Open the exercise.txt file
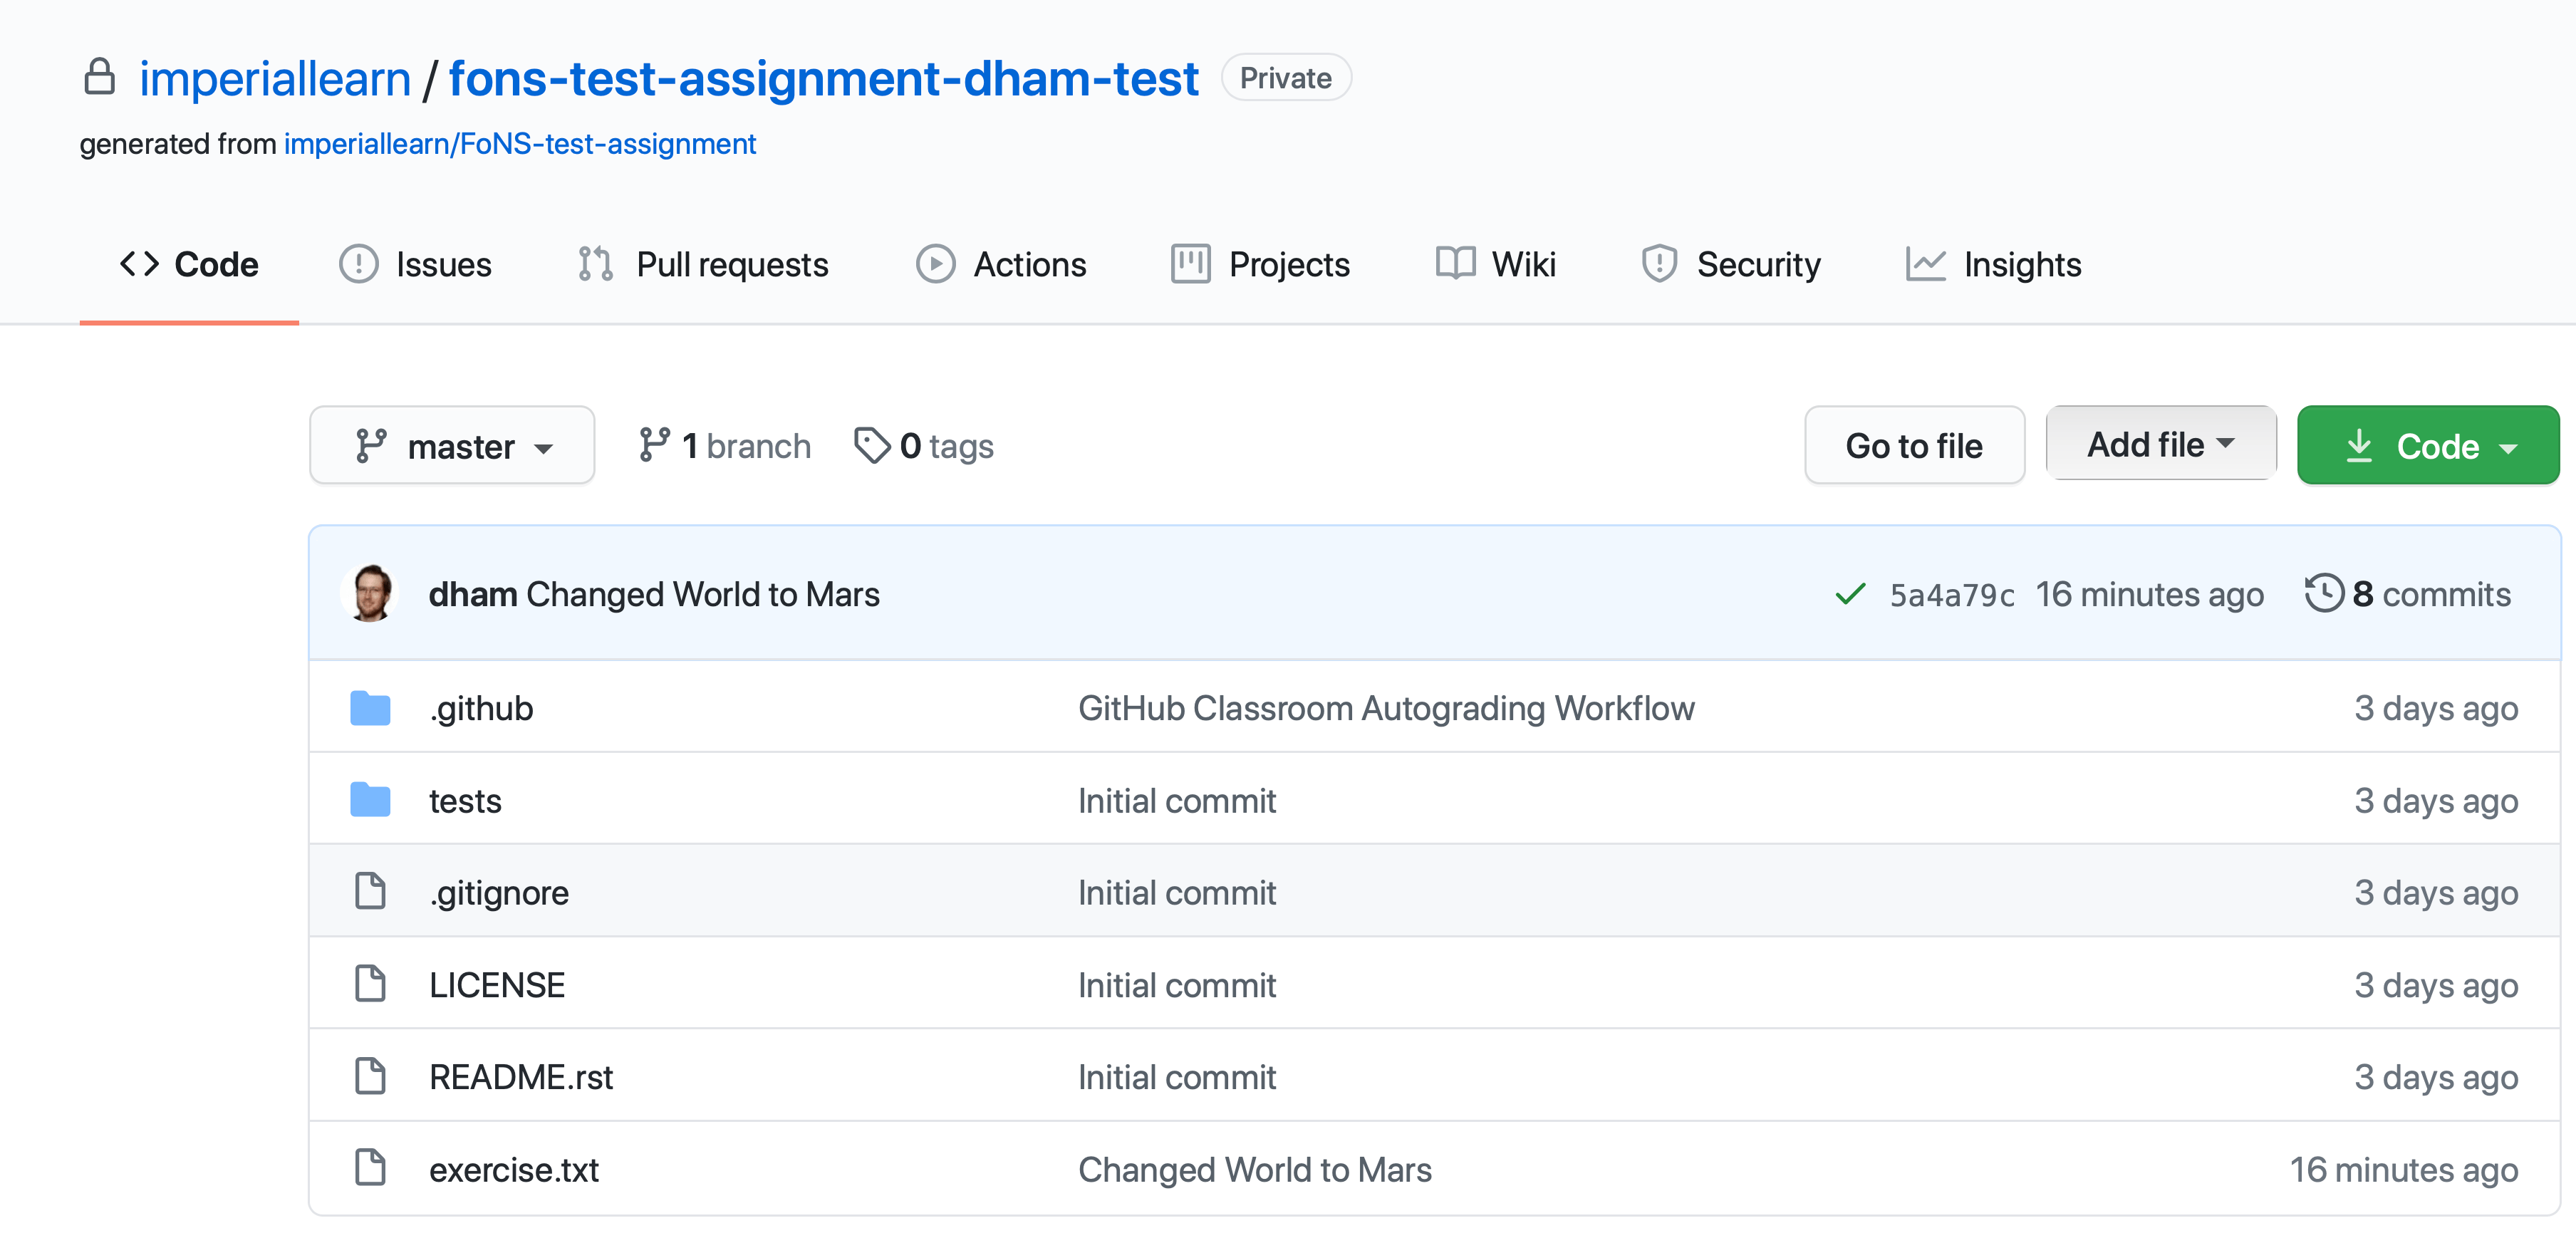2576x1238 pixels. click(x=514, y=1169)
